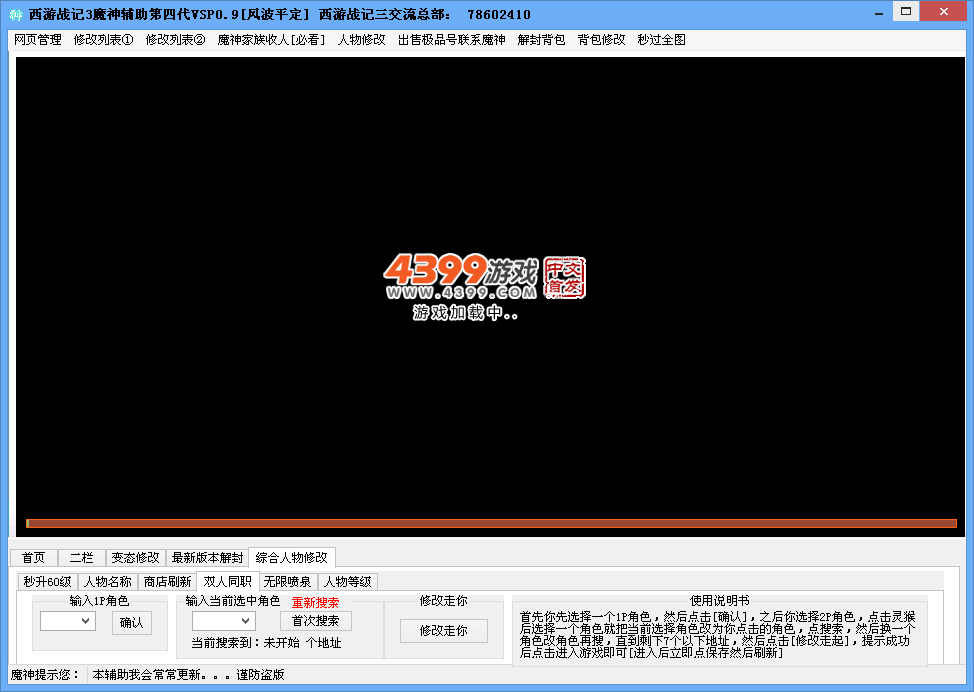This screenshot has width=974, height=692.
Task: Switch to the 秒升60级 sub-tab
Action: pos(47,582)
